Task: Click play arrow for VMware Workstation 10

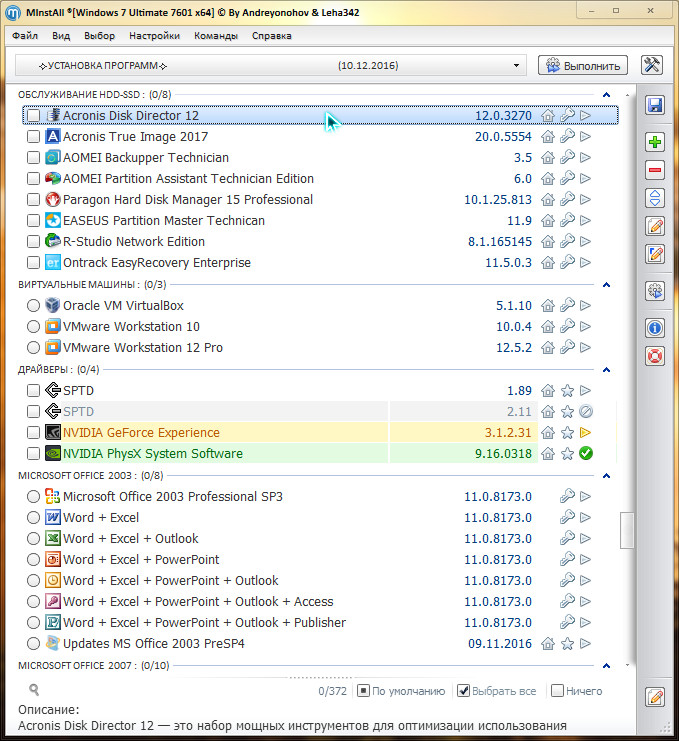Action: (x=585, y=327)
